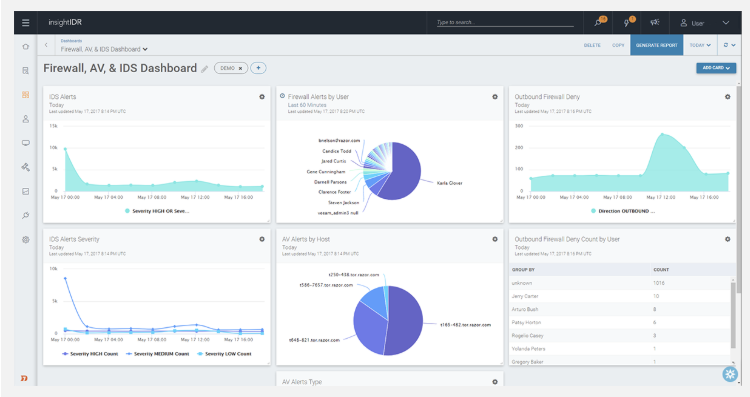Click the GENERATE REPORT button
The height and width of the screenshot is (397, 750).
(657, 45)
